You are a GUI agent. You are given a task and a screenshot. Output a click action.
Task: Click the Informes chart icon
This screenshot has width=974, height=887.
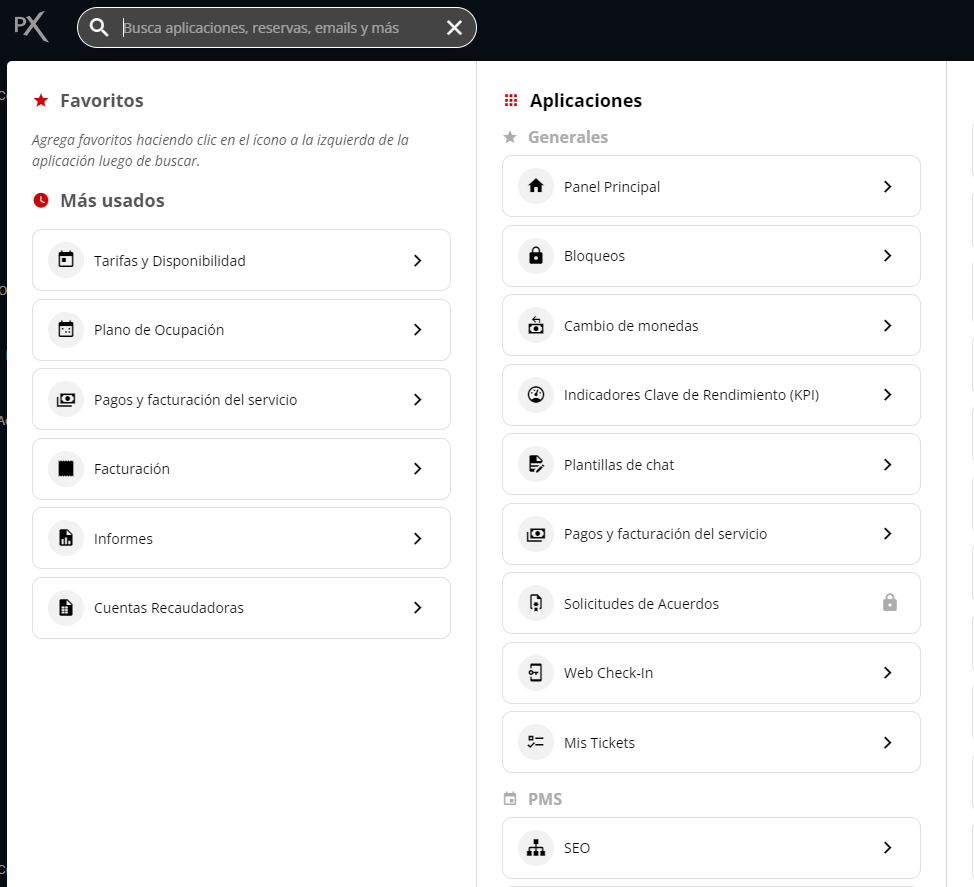(x=66, y=539)
